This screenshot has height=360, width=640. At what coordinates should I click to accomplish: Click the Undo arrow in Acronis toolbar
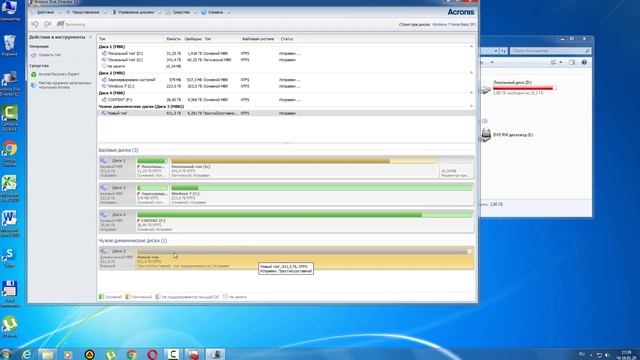tap(35, 24)
